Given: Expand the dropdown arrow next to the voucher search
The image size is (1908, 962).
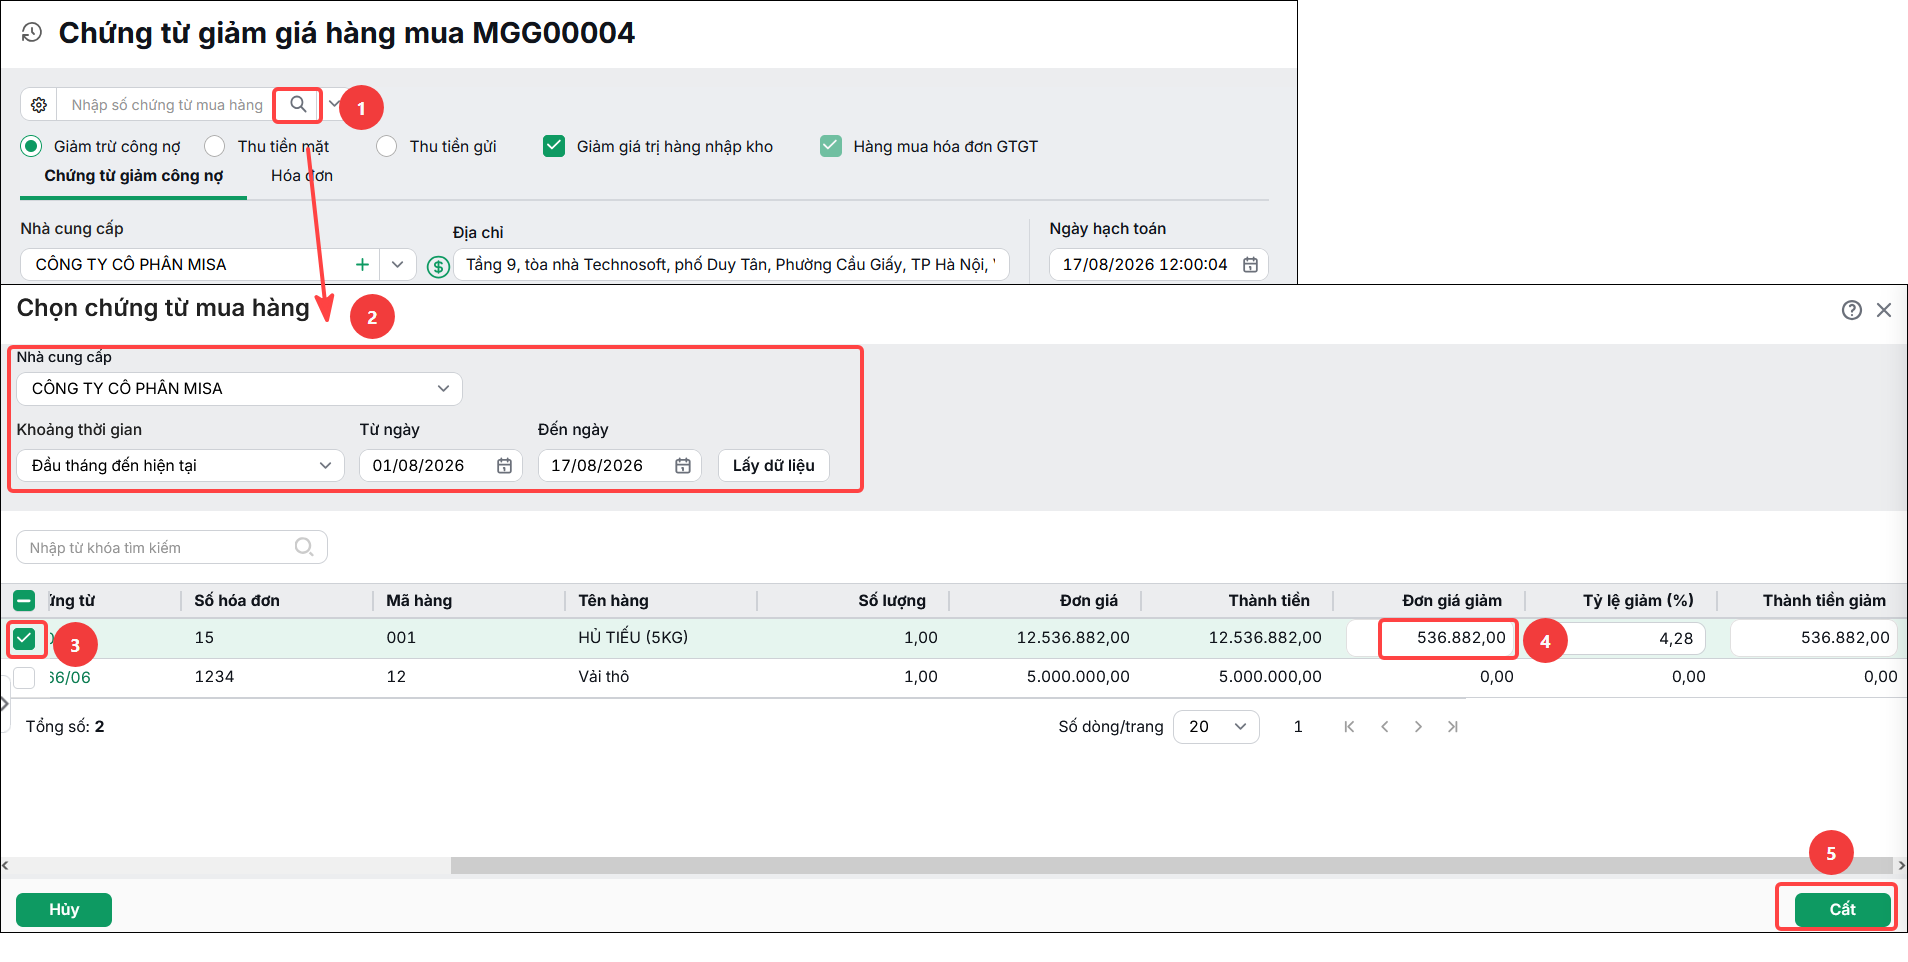Looking at the screenshot, I should click(334, 104).
